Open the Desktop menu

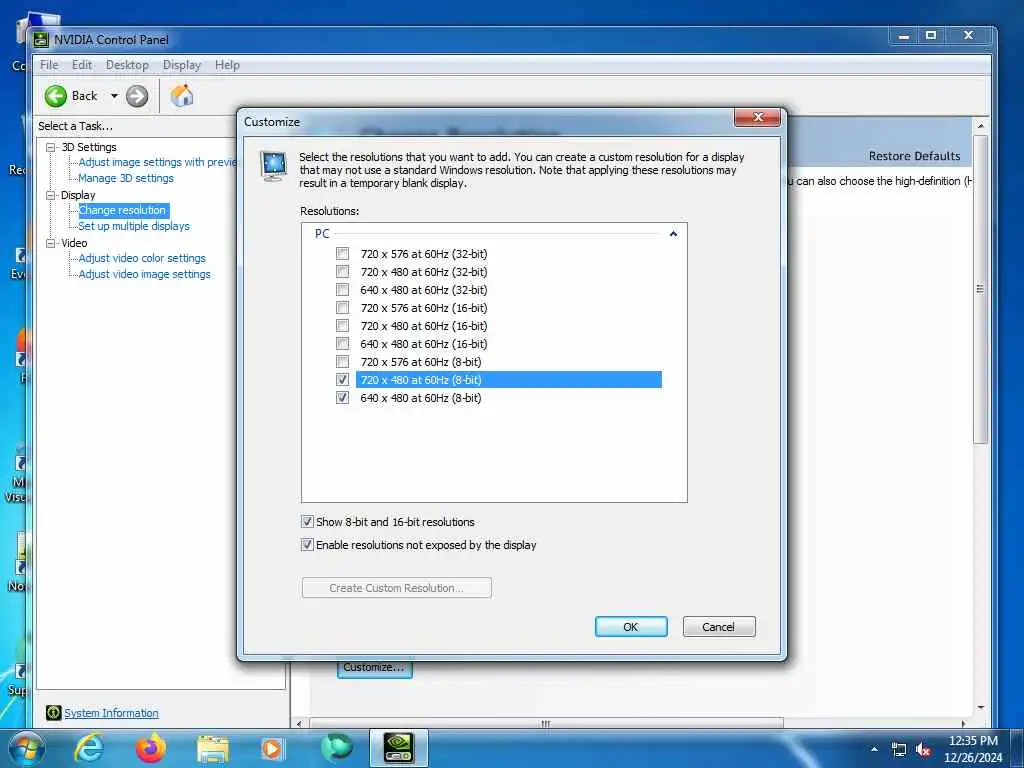pyautogui.click(x=127, y=65)
